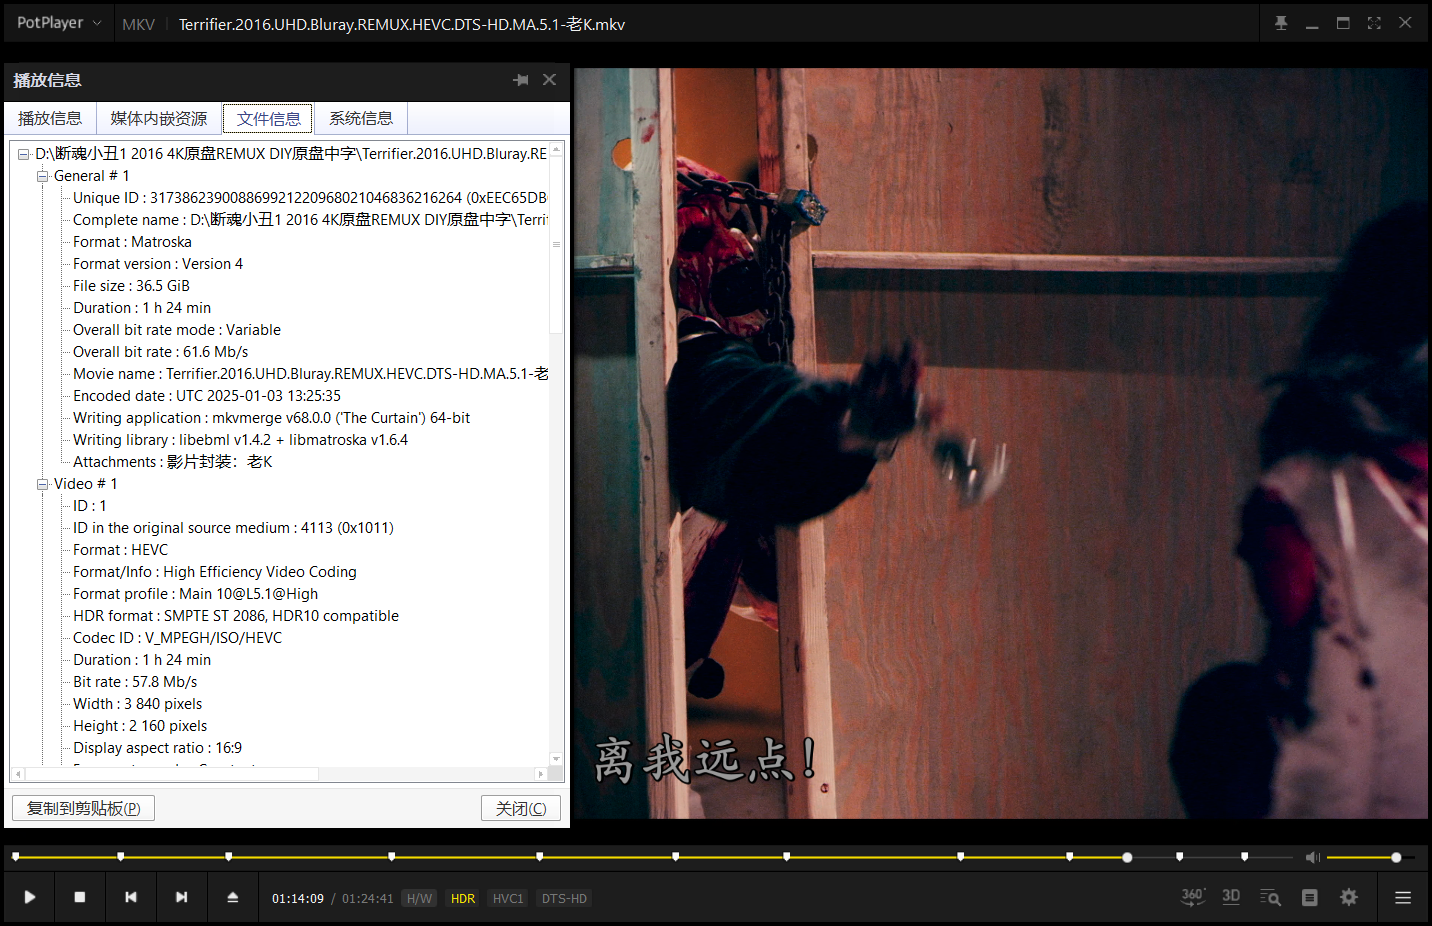Click the total duration 01:24:41 display
1432x926 pixels.
tap(368, 898)
